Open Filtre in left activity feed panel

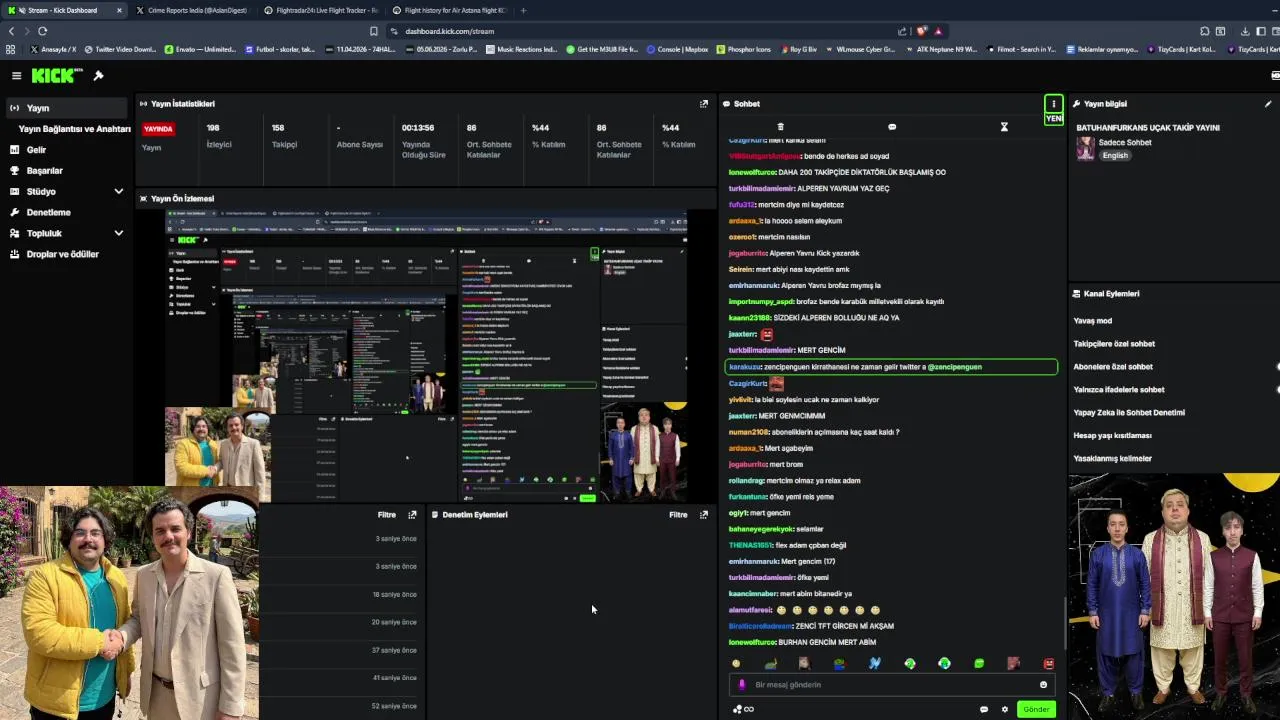386,514
